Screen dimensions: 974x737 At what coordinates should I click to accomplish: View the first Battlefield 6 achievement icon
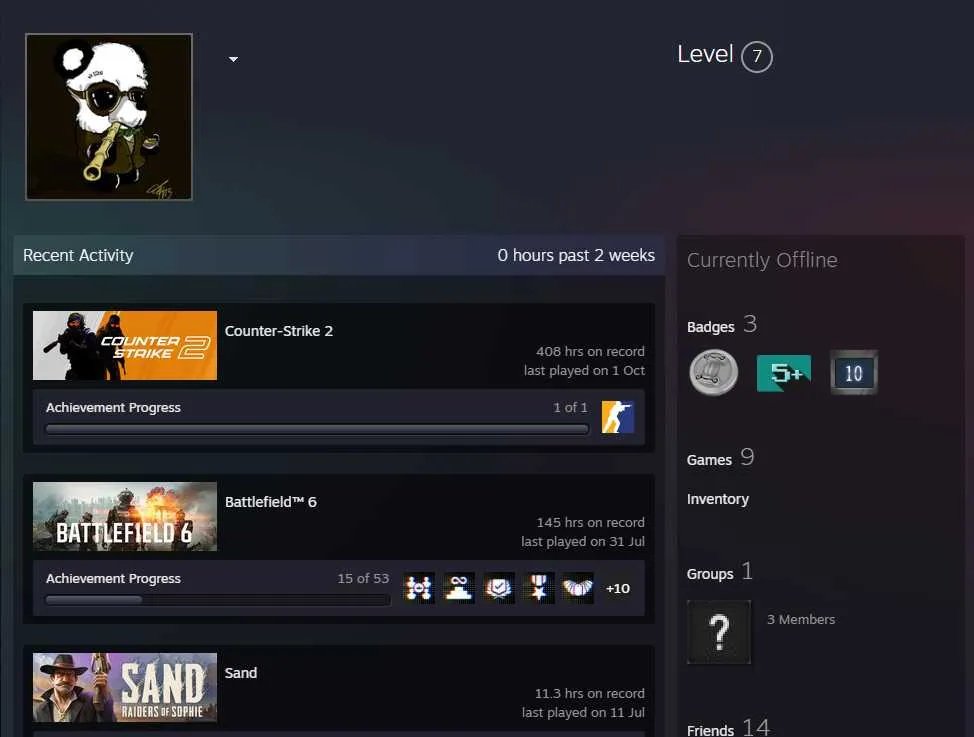419,588
